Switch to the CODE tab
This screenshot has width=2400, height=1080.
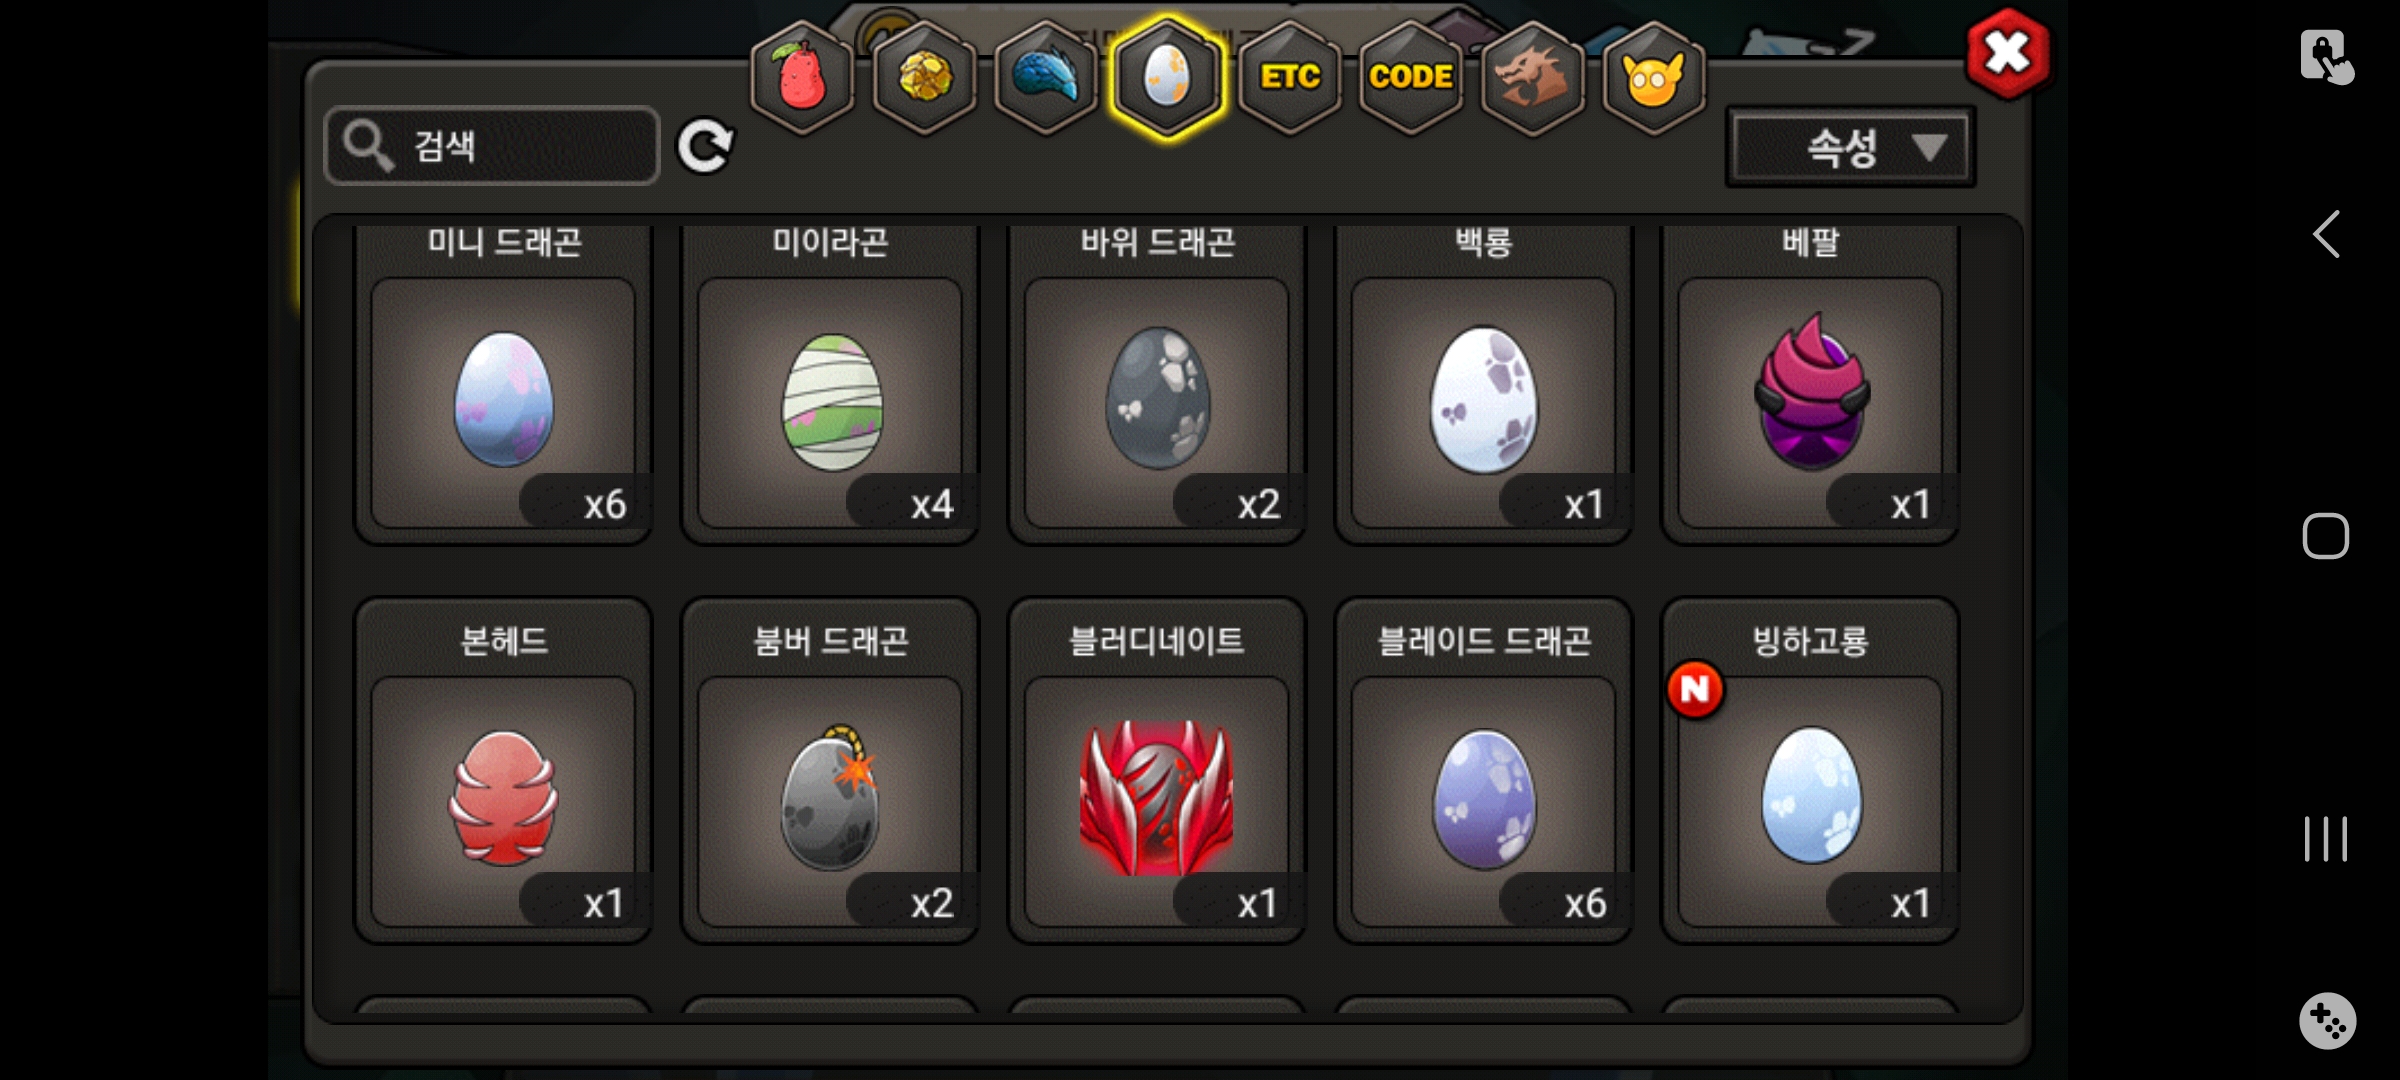coord(1411,78)
